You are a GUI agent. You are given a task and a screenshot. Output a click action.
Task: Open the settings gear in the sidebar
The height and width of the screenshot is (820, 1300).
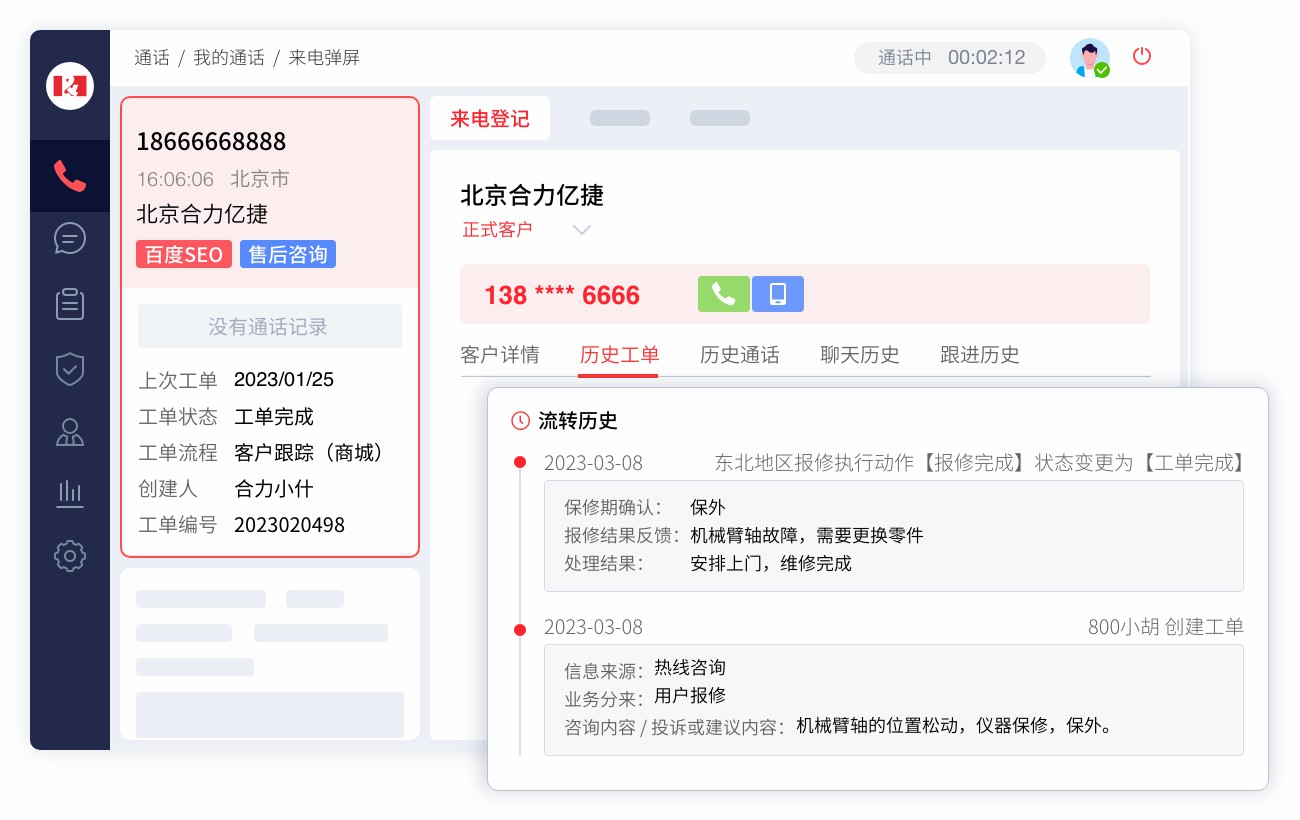pos(70,556)
